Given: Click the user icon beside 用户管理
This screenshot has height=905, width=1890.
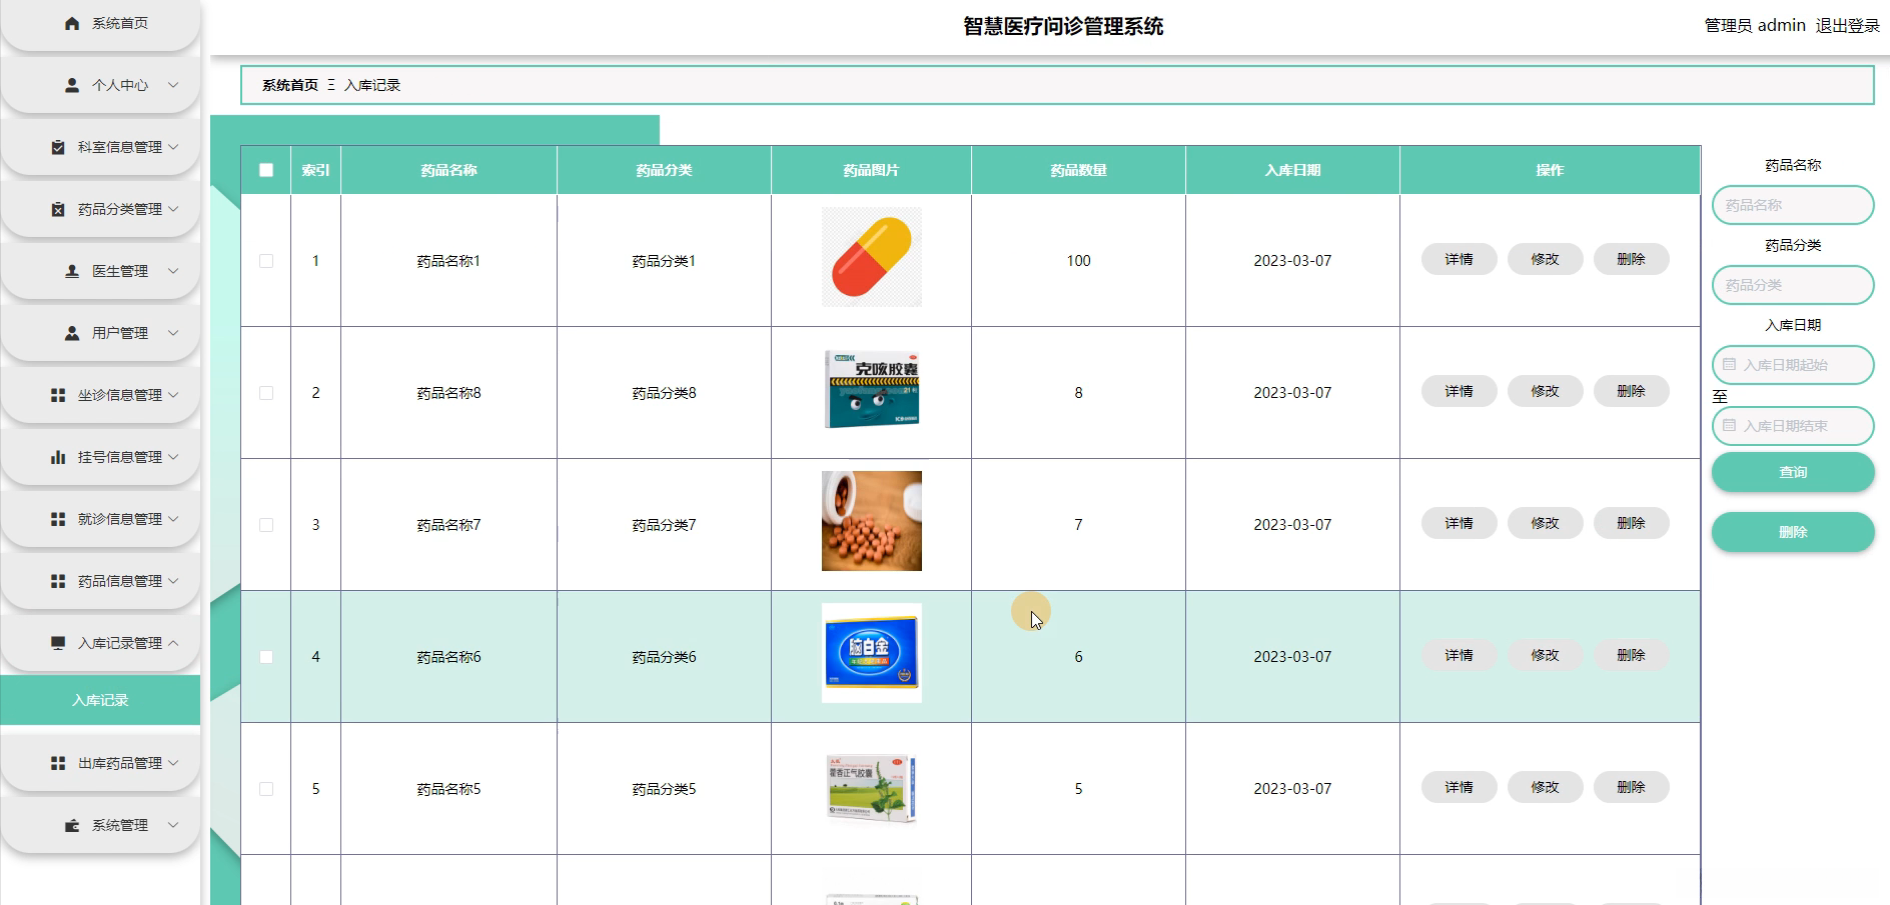Looking at the screenshot, I should pyautogui.click(x=72, y=333).
